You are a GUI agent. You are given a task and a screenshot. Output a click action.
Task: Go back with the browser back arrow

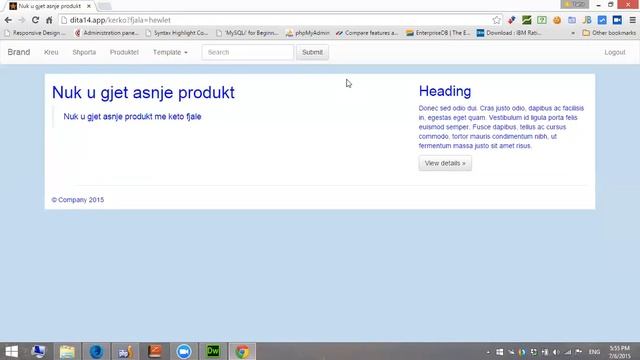click(8, 20)
